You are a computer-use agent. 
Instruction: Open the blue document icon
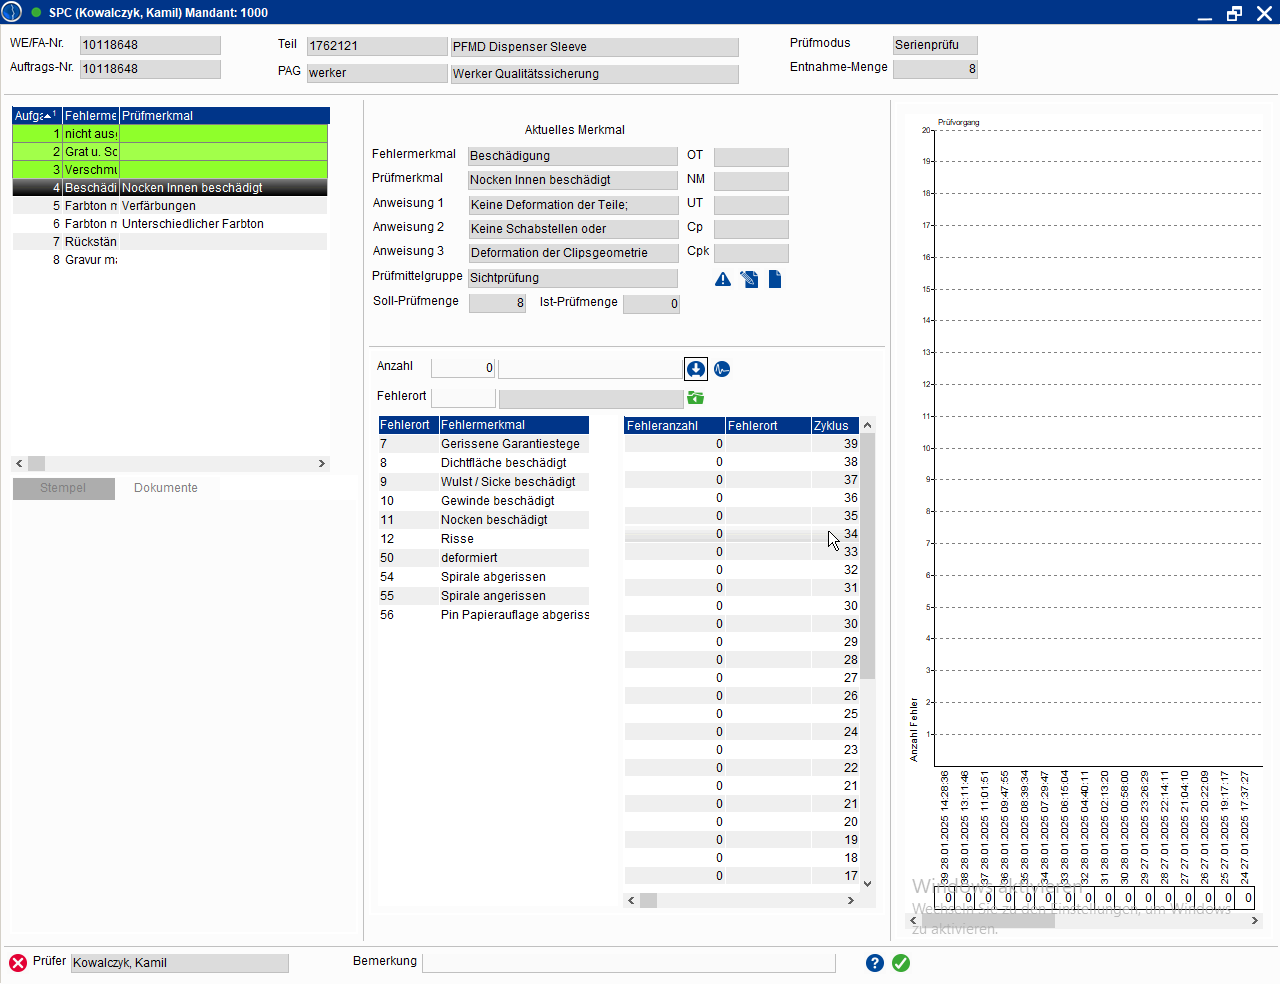coord(775,280)
